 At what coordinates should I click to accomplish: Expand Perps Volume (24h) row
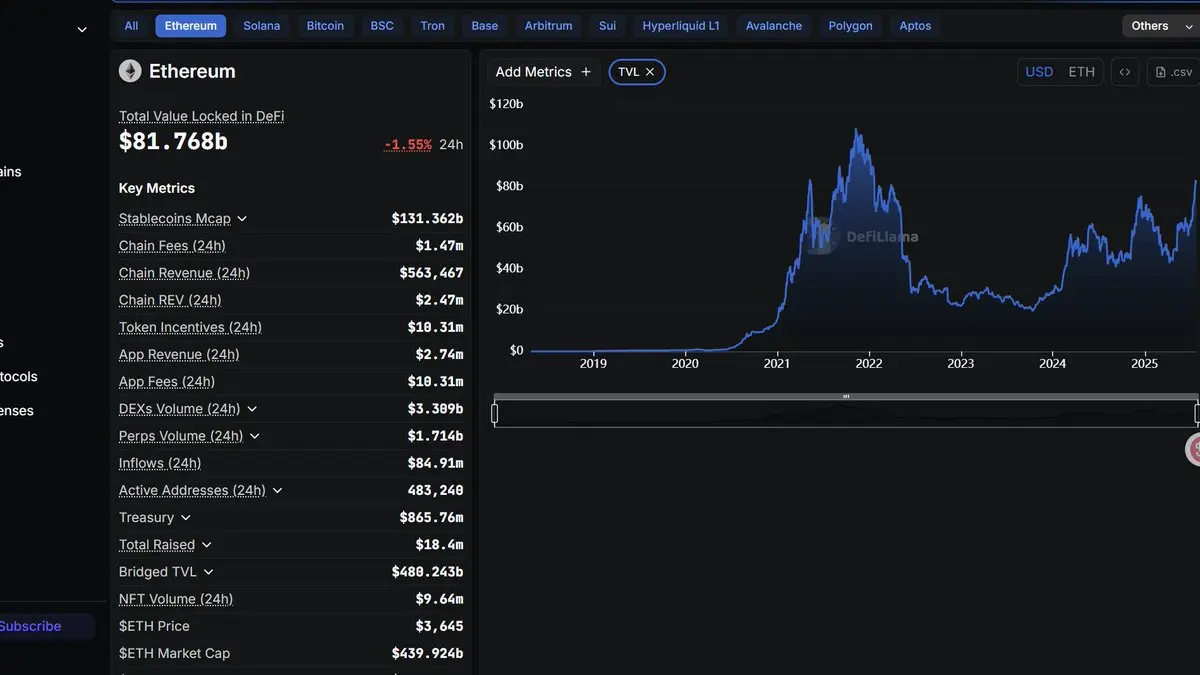tap(254, 436)
